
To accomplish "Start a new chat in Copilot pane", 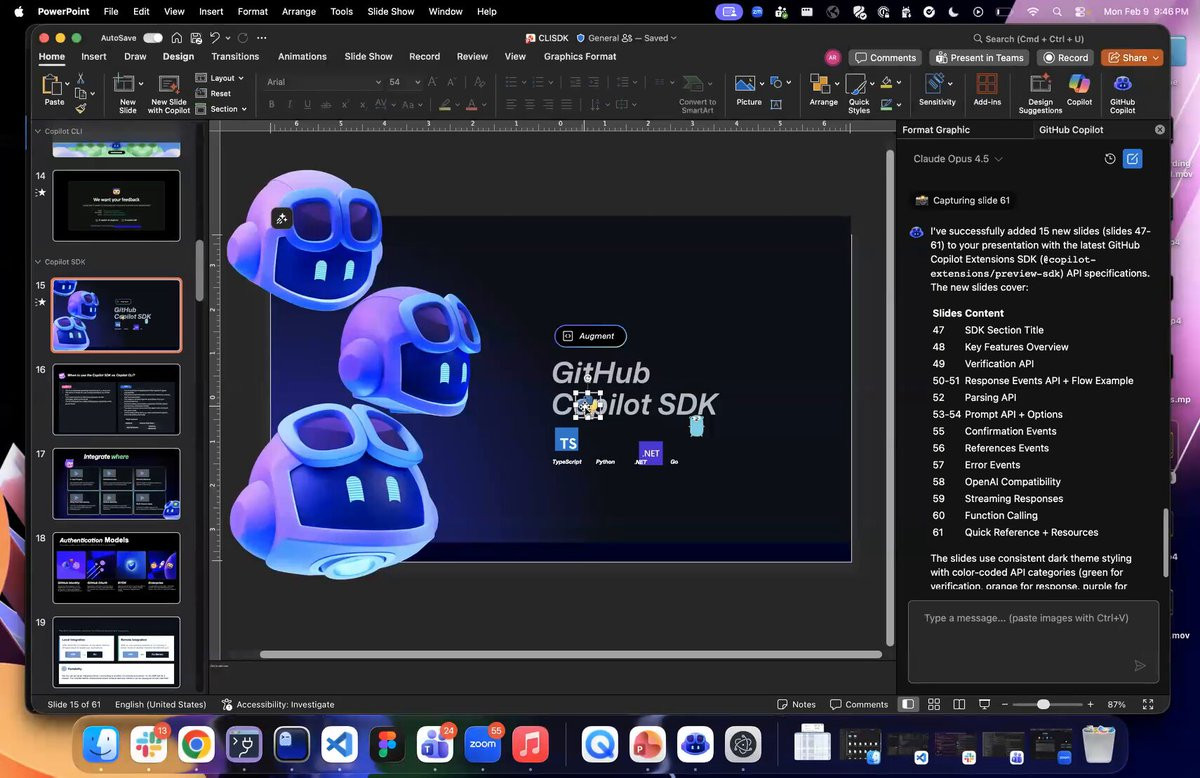I will coord(1132,159).
